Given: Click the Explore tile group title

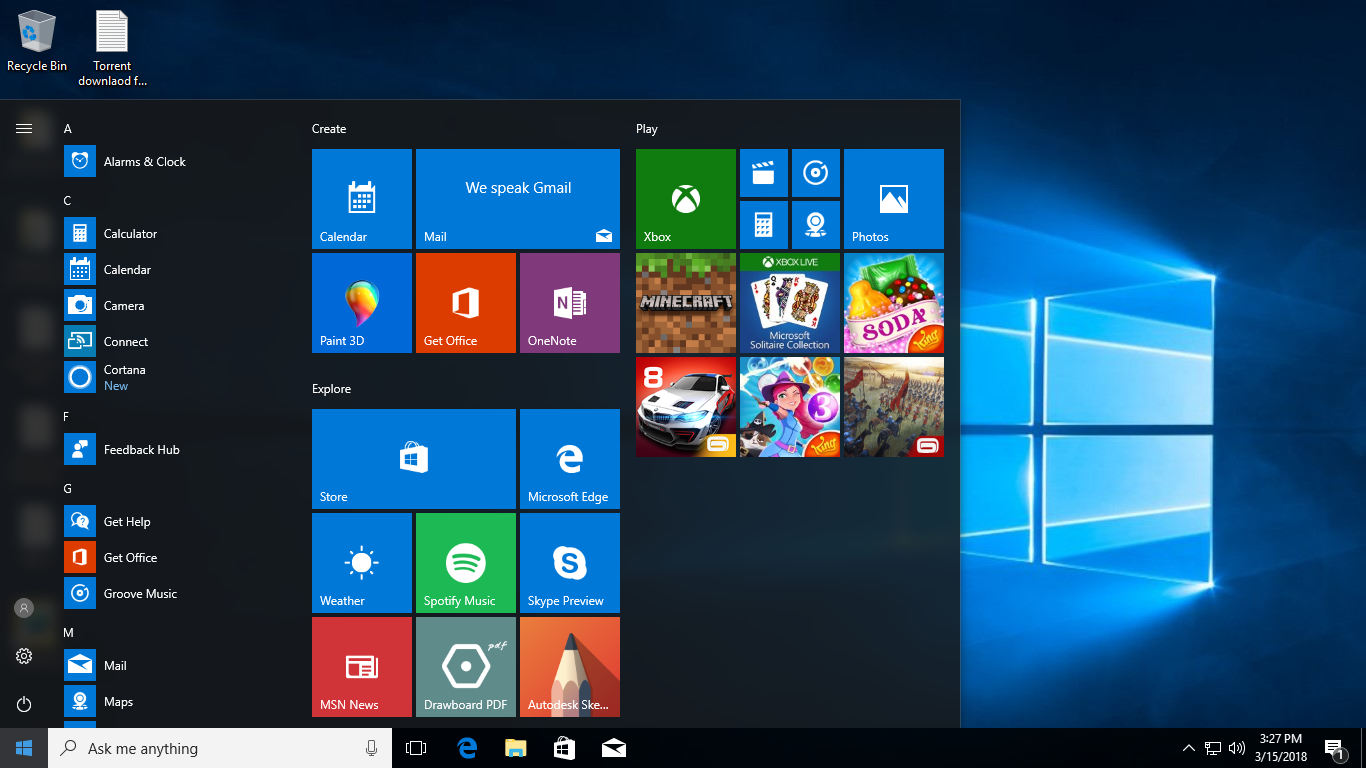Looking at the screenshot, I should click(331, 389).
